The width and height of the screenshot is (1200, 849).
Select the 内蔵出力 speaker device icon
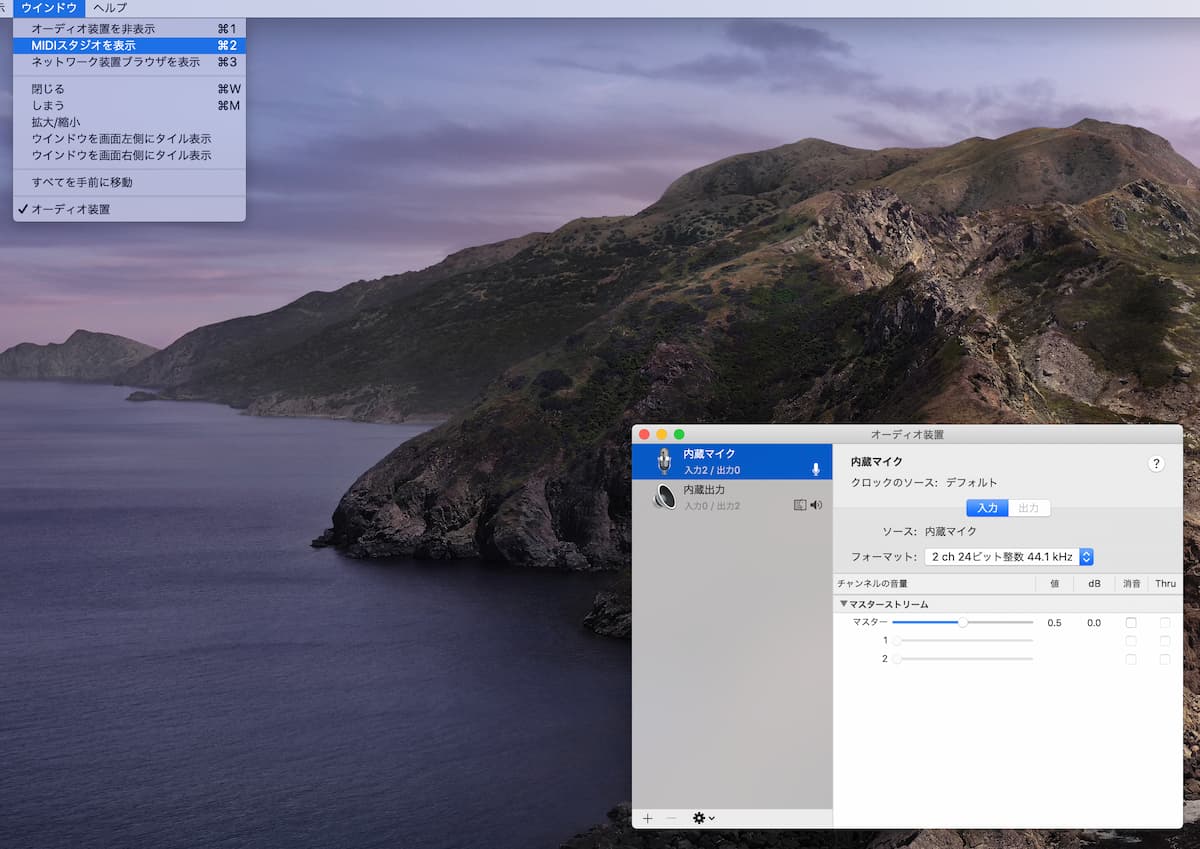tap(664, 497)
